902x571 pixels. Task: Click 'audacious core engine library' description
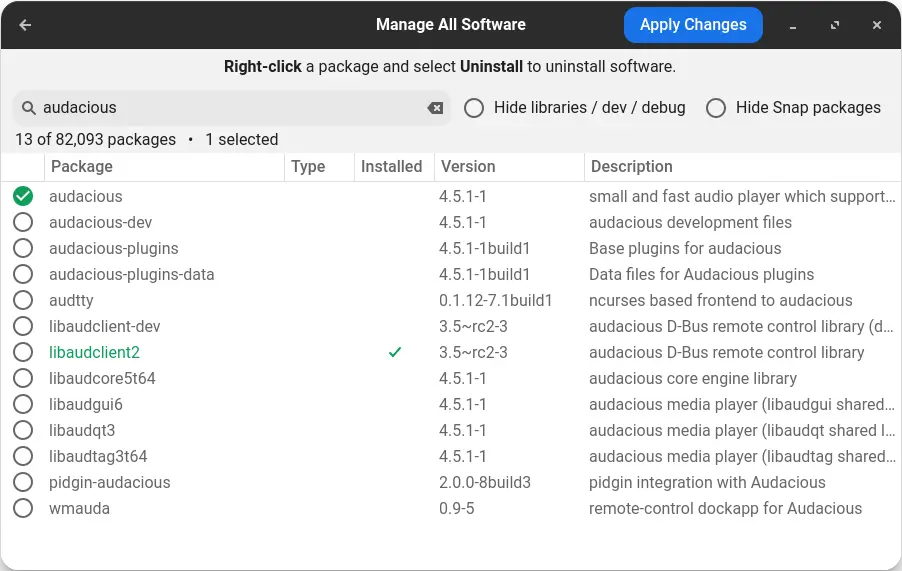[693, 378]
